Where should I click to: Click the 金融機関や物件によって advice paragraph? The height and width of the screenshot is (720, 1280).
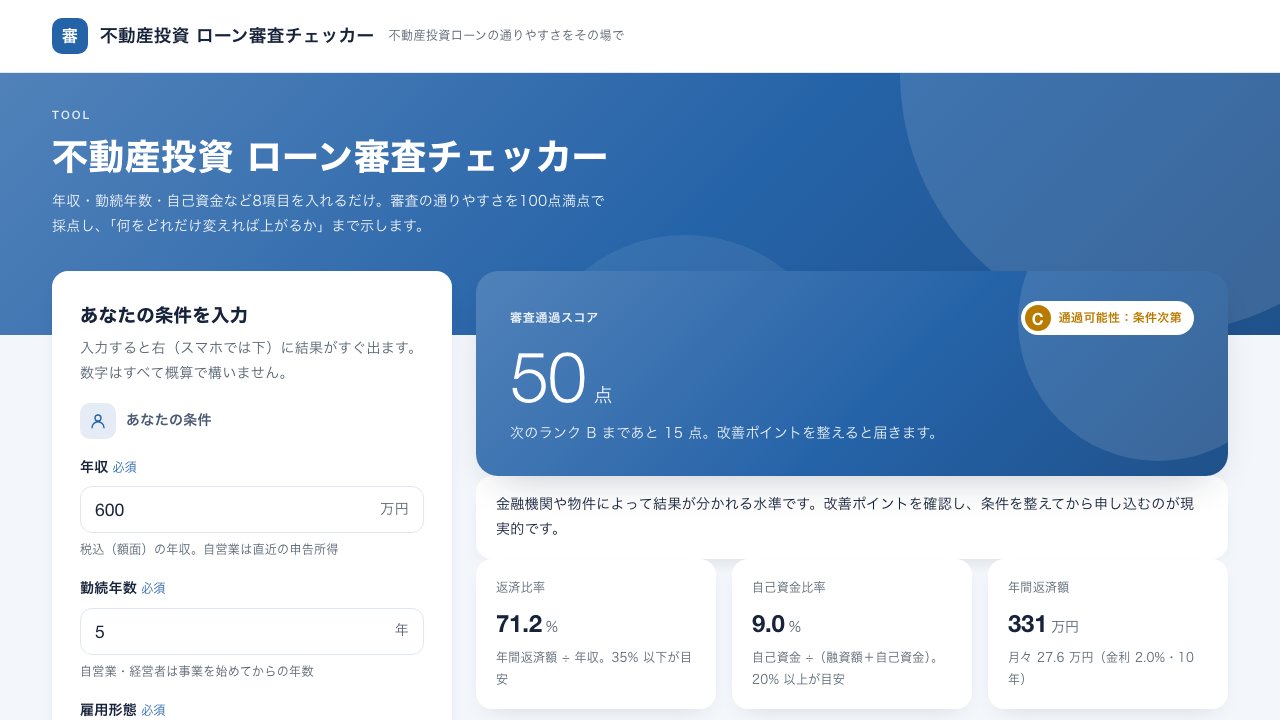click(x=845, y=516)
